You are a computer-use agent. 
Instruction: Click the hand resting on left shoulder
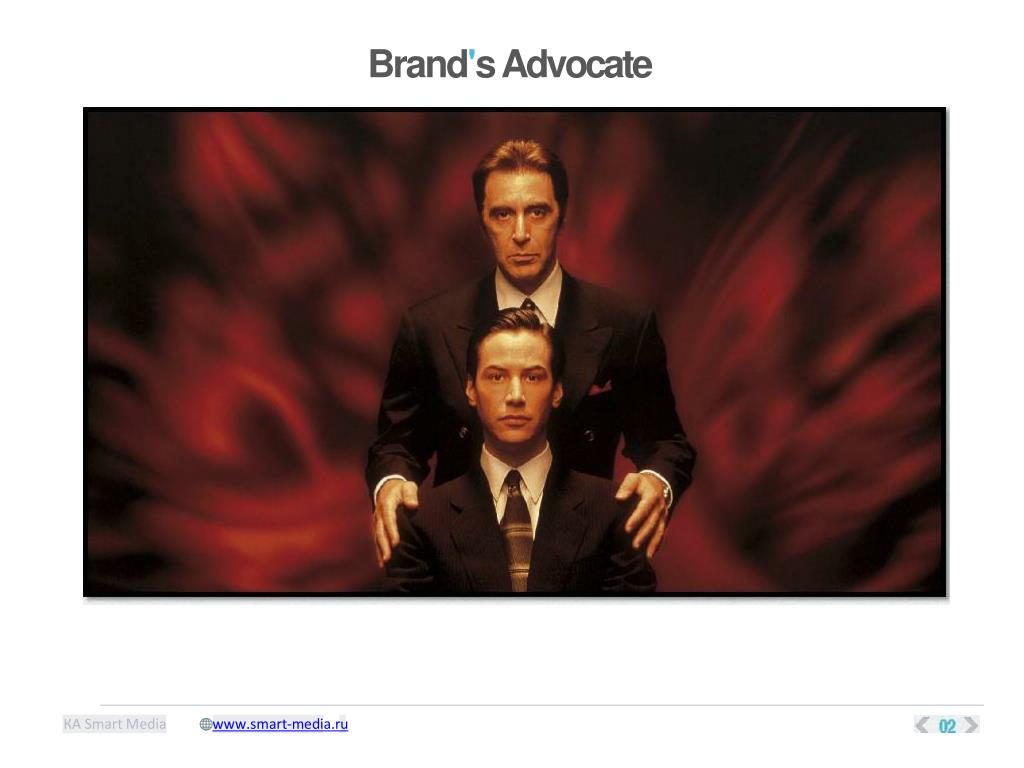394,516
